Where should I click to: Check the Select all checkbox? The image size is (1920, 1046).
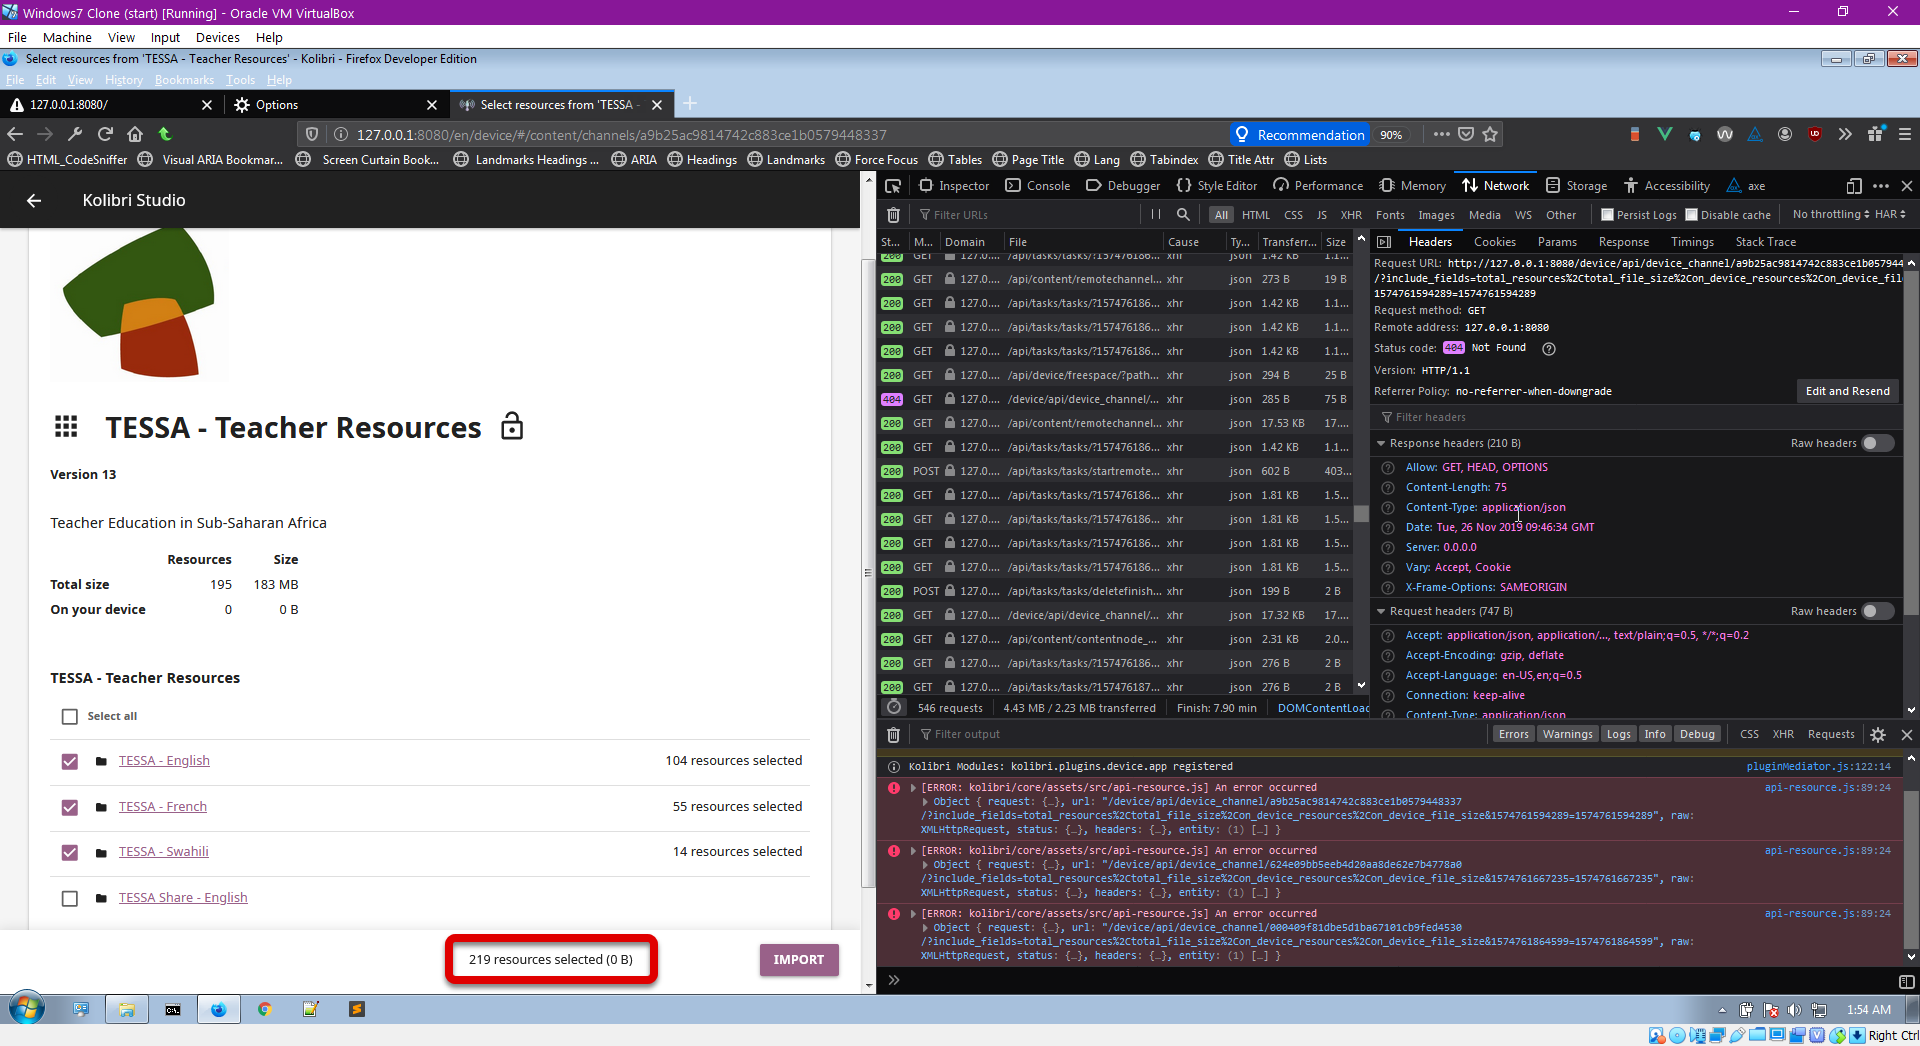[x=69, y=717]
